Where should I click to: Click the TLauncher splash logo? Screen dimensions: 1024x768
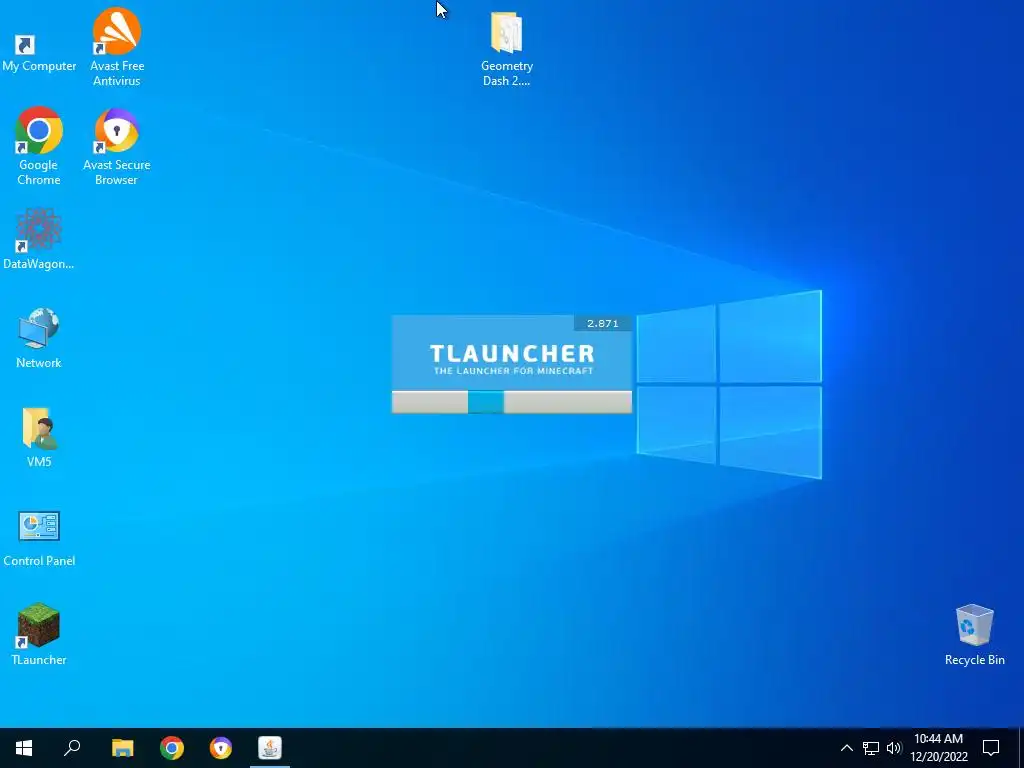pos(512,359)
